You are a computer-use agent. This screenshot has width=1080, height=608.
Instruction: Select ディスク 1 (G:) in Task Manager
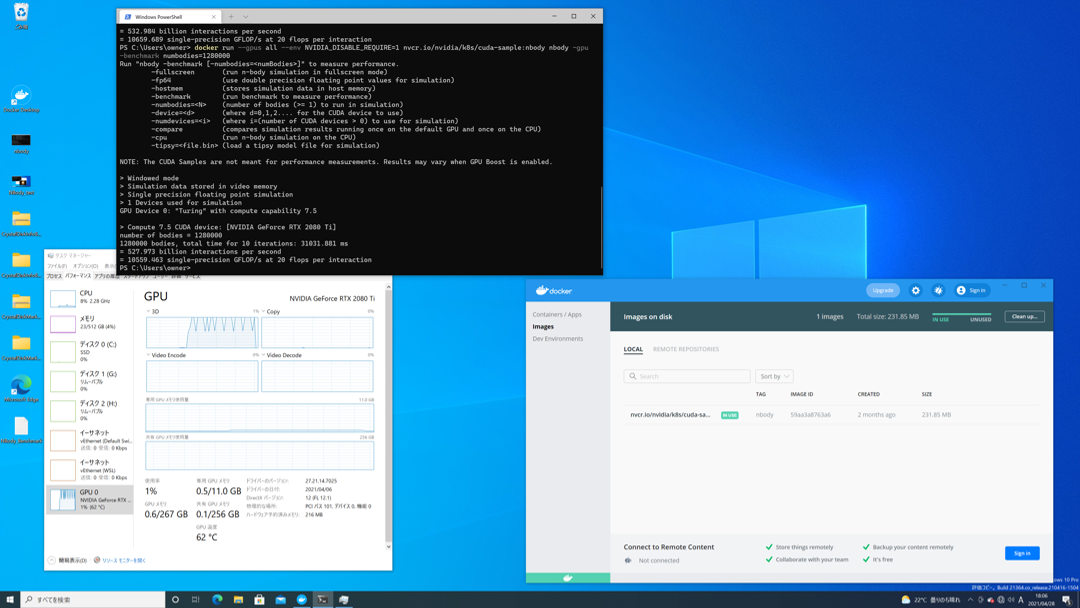(x=90, y=380)
